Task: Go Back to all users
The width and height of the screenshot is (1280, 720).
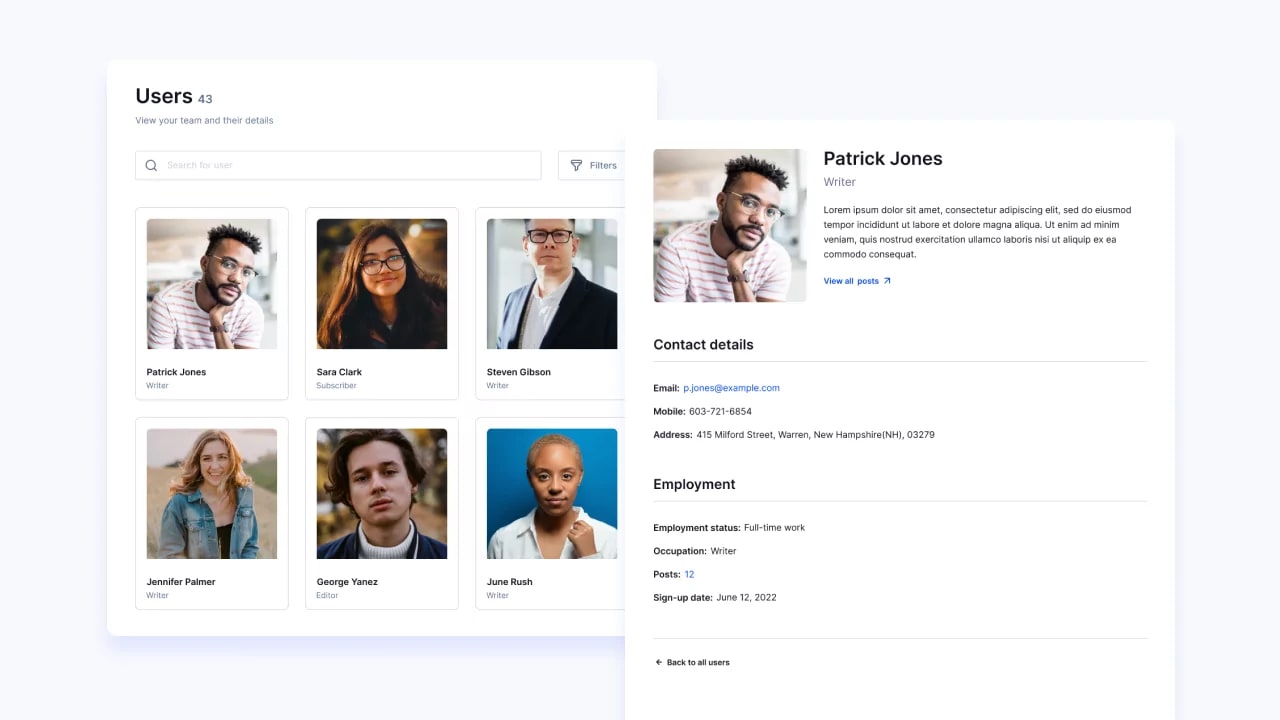Action: (697, 662)
